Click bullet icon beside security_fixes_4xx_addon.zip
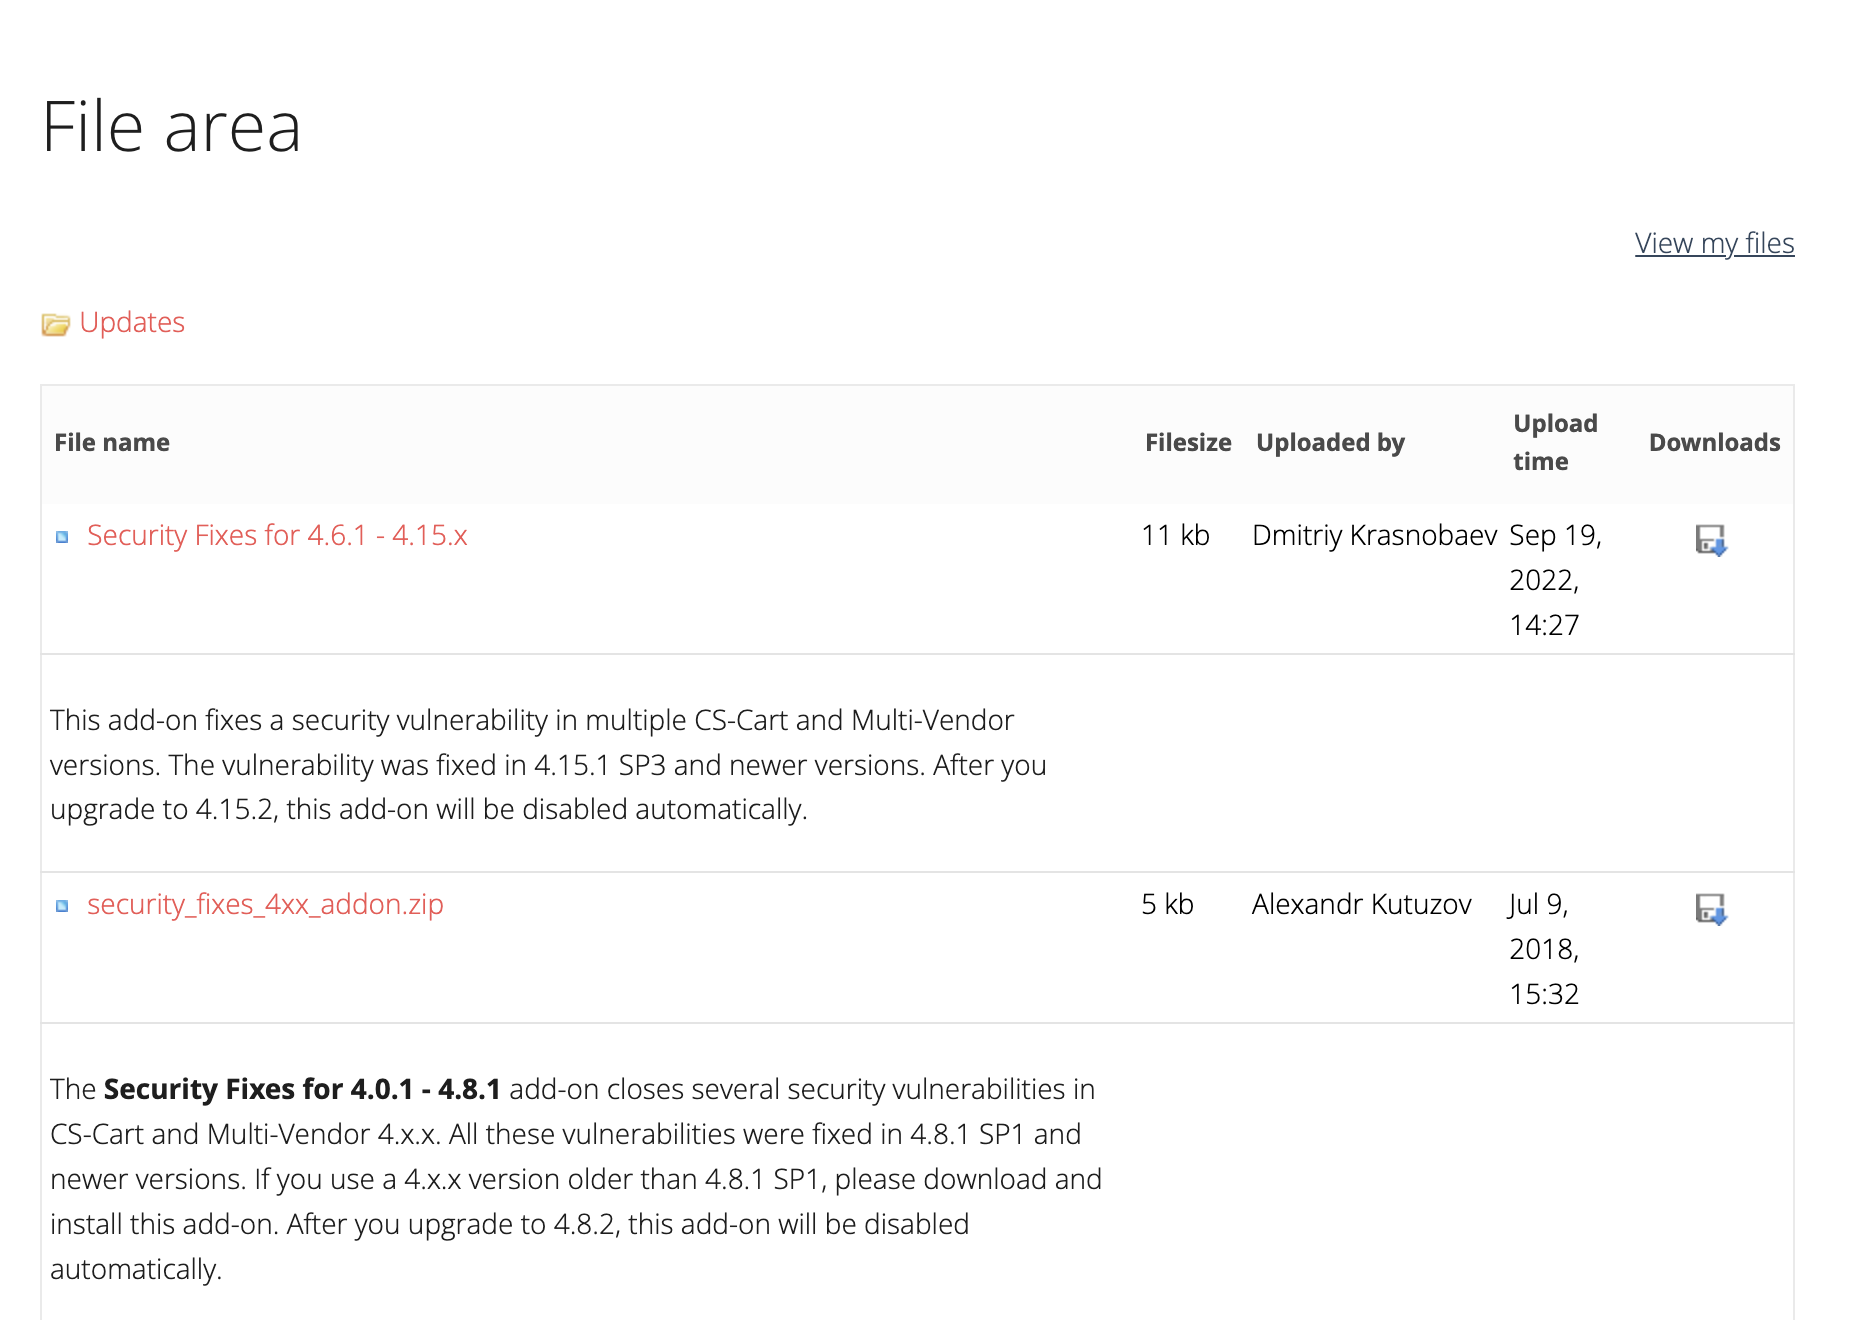The height and width of the screenshot is (1320, 1876). click(62, 906)
